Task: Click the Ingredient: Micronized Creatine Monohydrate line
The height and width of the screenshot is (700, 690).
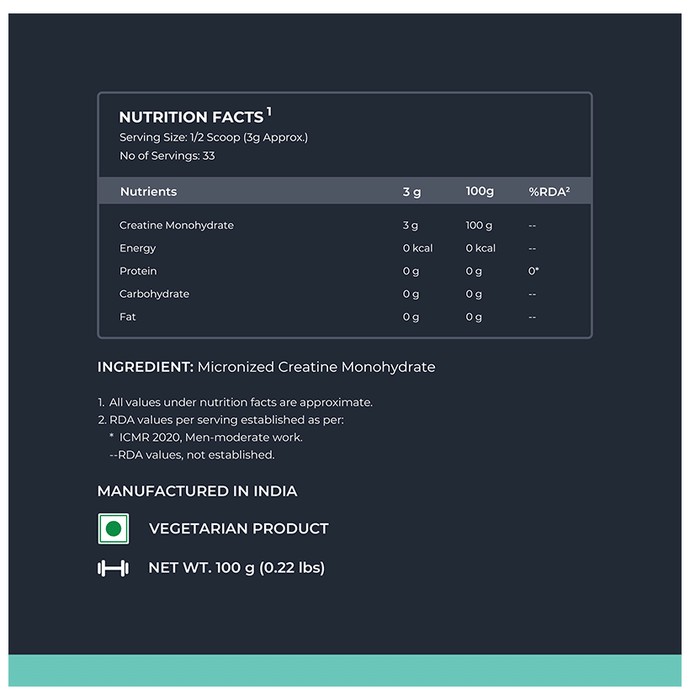Action: pos(266,367)
